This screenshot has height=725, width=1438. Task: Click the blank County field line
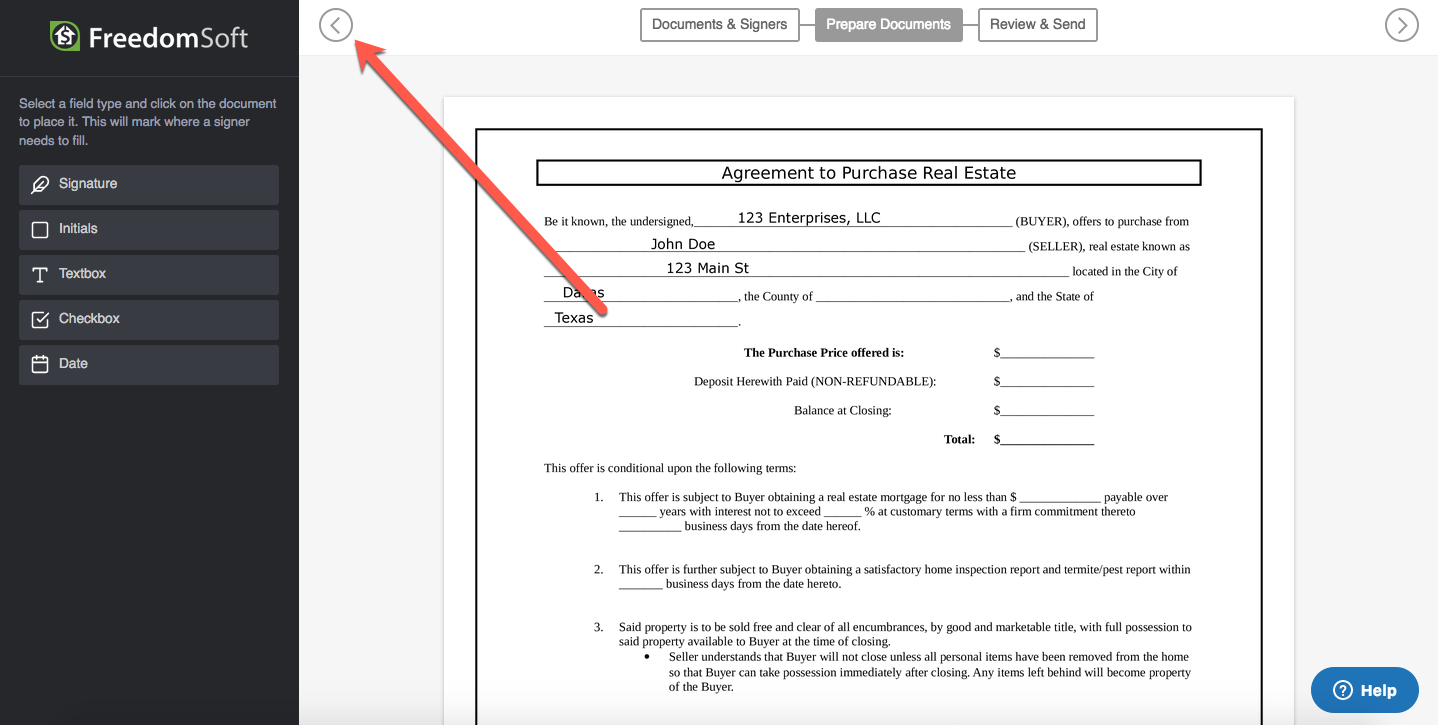click(x=914, y=297)
